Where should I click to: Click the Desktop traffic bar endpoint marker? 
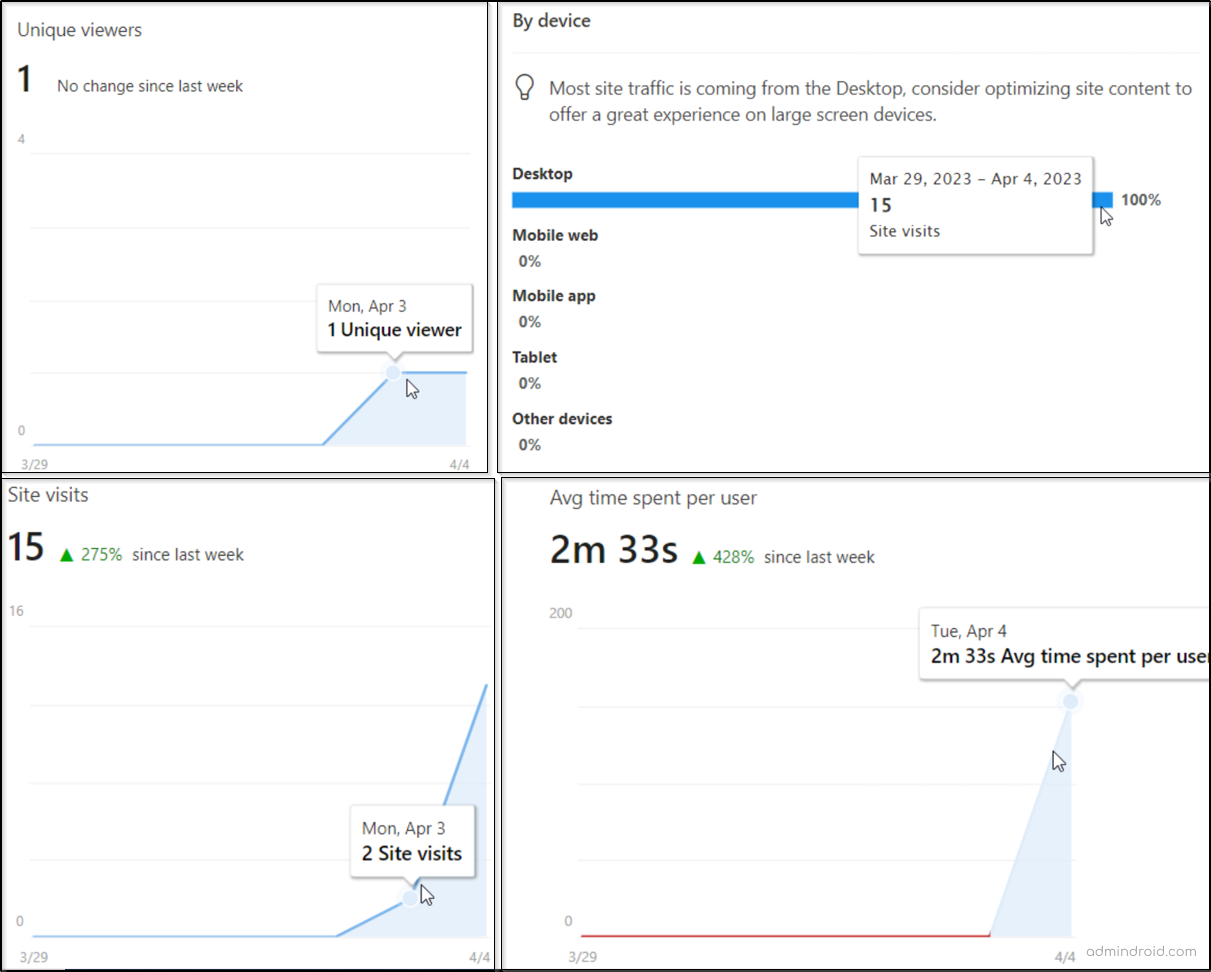pyautogui.click(x=1104, y=200)
